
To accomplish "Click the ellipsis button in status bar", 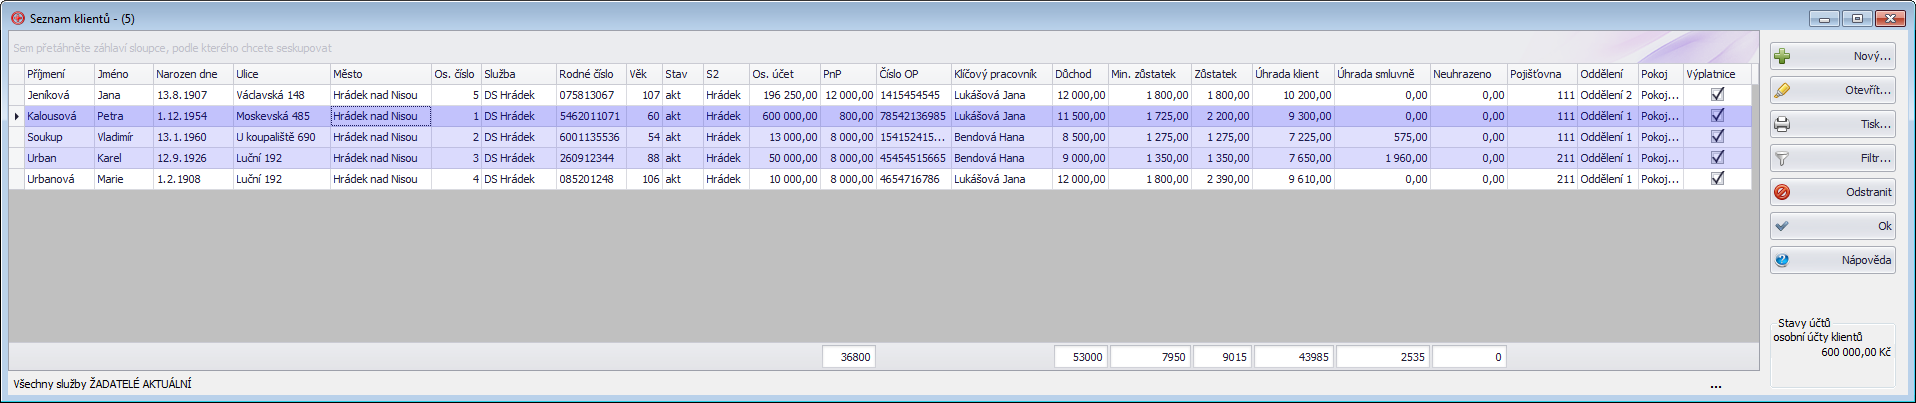I will coord(1716,385).
